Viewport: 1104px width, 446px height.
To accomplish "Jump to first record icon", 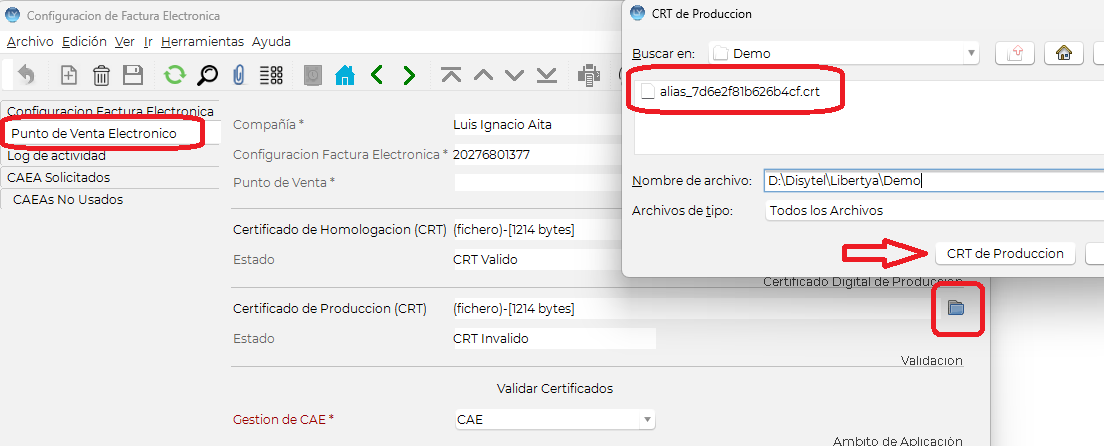I will point(451,75).
